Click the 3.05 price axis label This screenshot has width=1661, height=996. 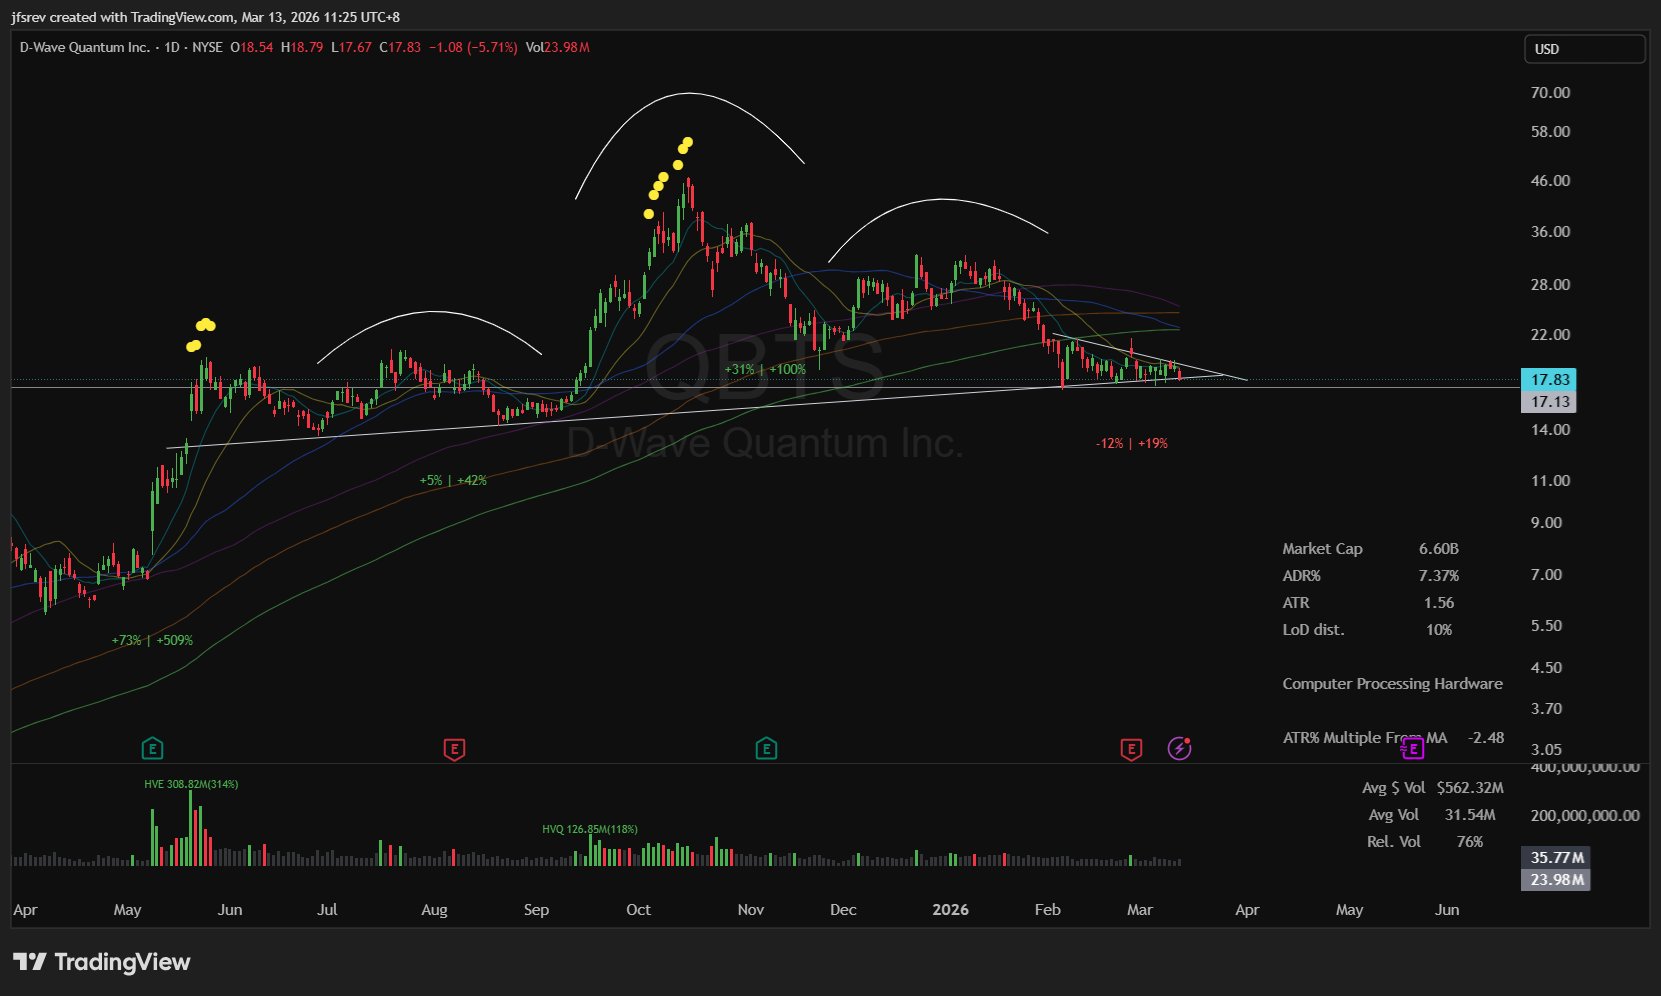pos(1546,750)
